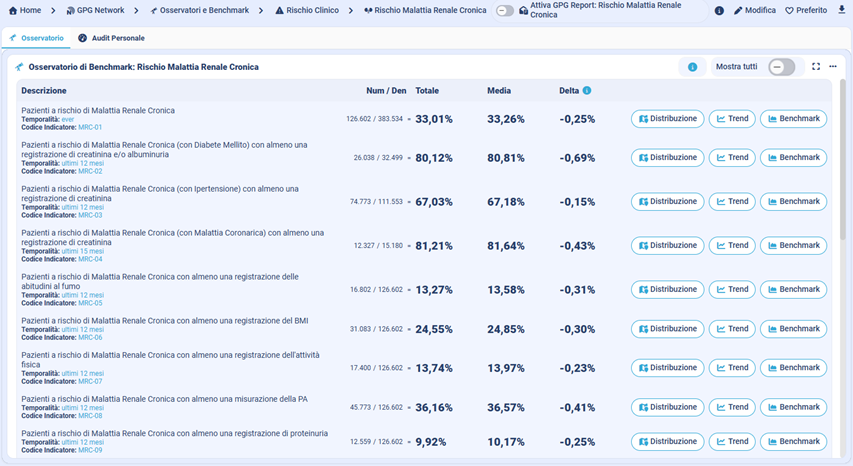
Task: Click the fullscreen expand icon
Action: (x=816, y=67)
